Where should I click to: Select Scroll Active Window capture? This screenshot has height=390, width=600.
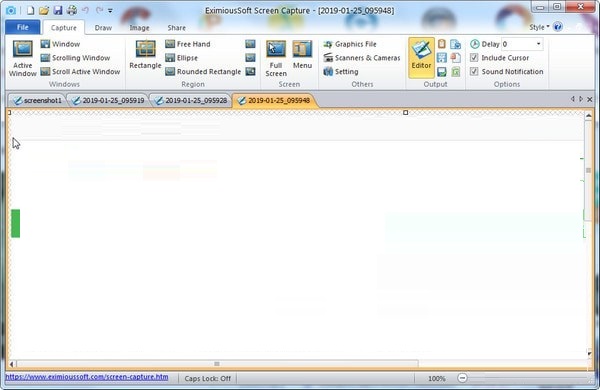pyautogui.click(x=80, y=72)
